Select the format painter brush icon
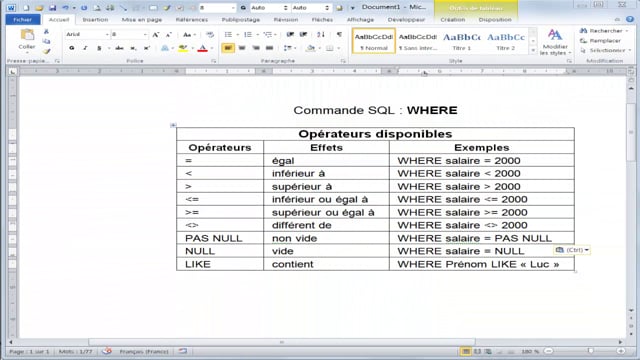The height and width of the screenshot is (360, 640). [46, 51]
